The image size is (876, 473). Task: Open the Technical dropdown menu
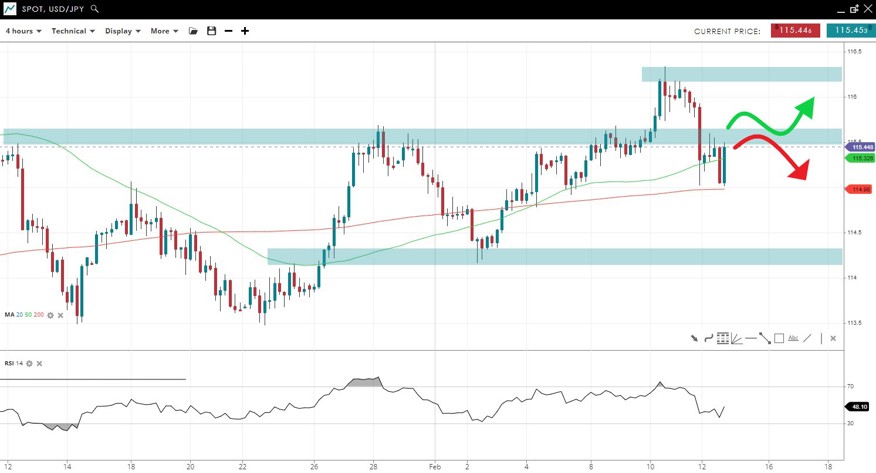(73, 31)
